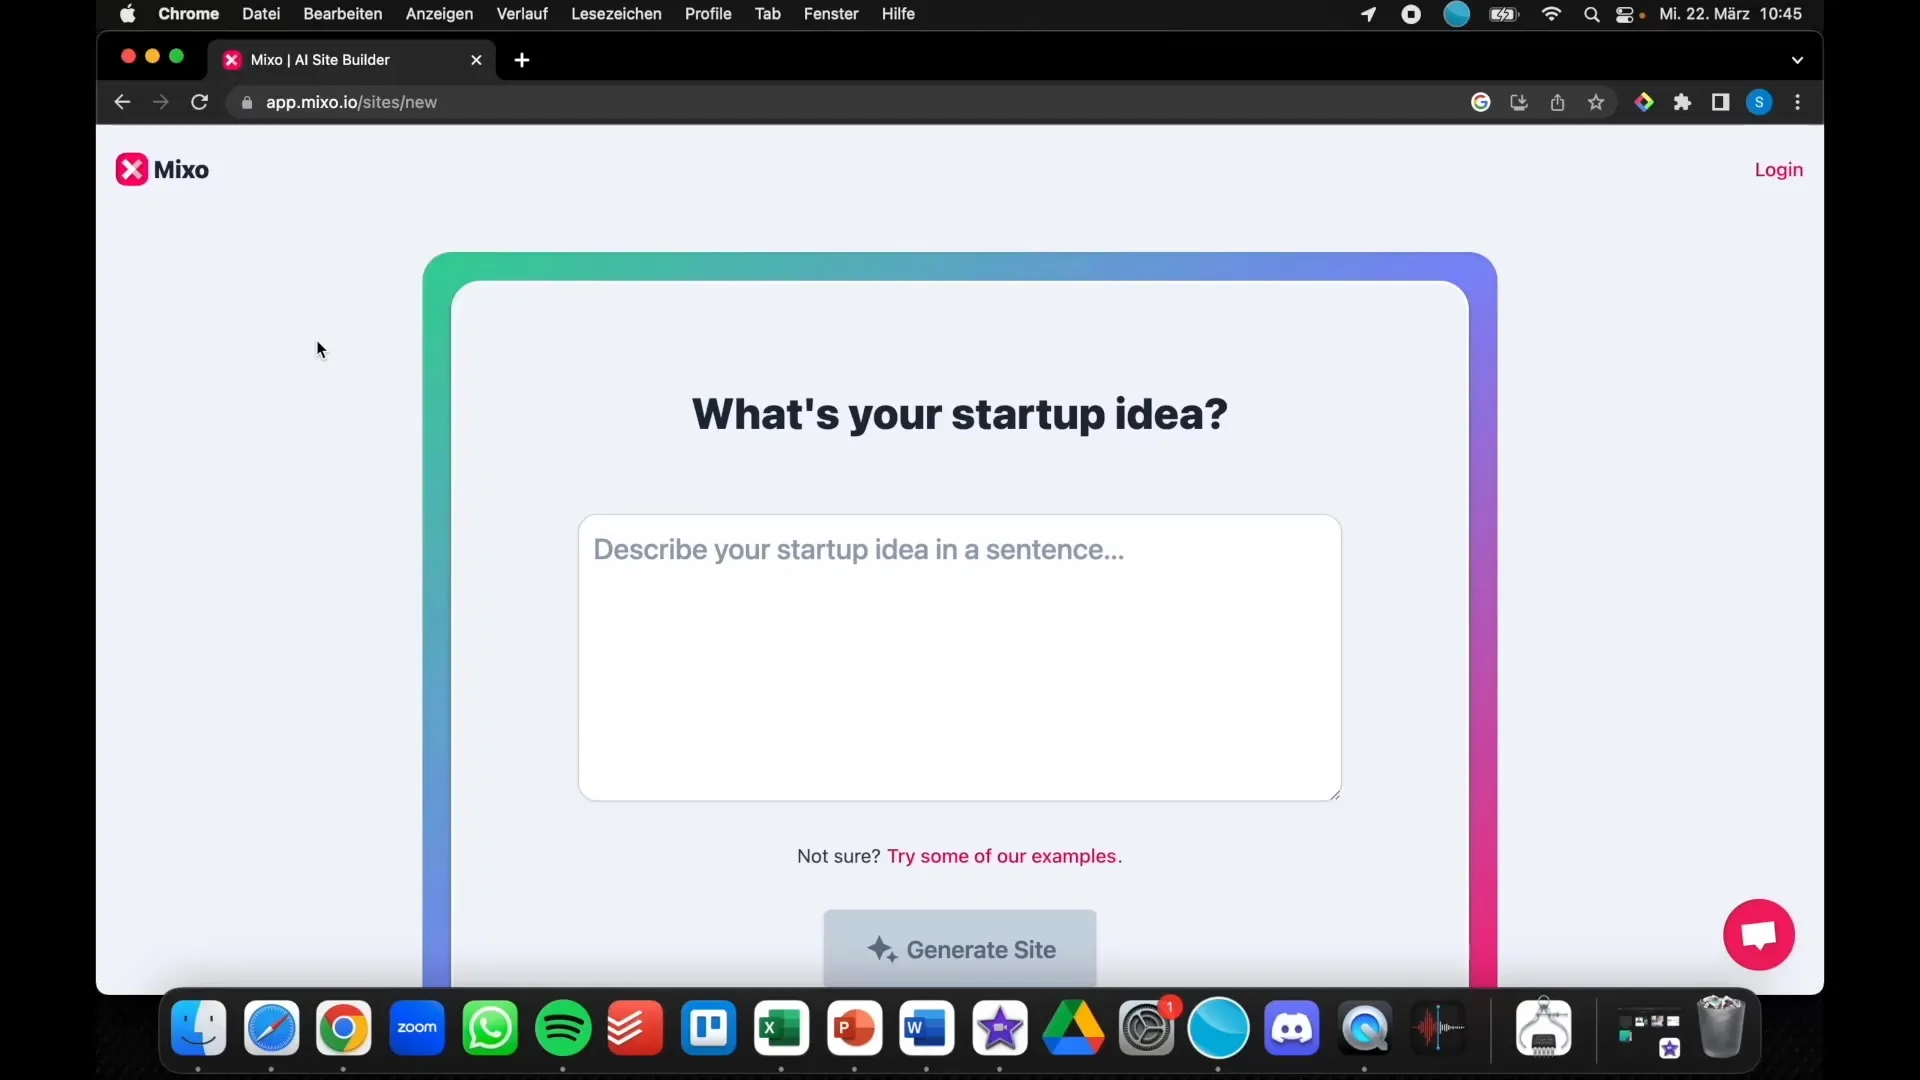Open System Settings from the Dock
Image resolution: width=1920 pixels, height=1080 pixels.
pos(1146,1028)
